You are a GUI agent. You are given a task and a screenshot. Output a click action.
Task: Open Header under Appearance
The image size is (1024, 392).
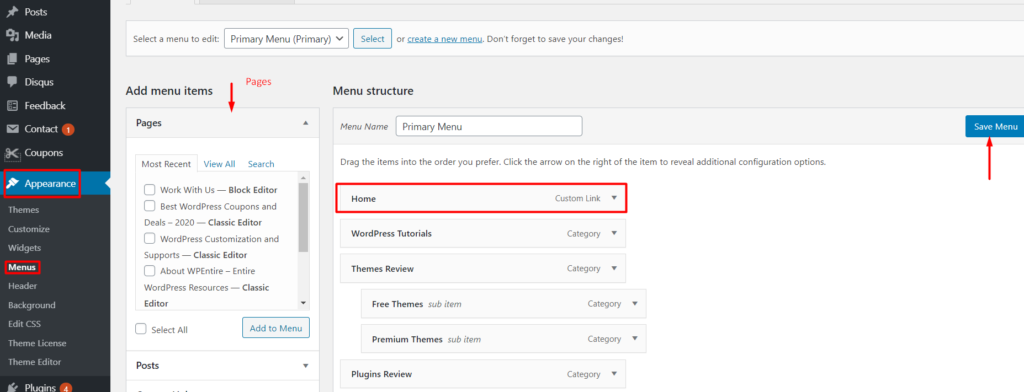[x=22, y=286]
